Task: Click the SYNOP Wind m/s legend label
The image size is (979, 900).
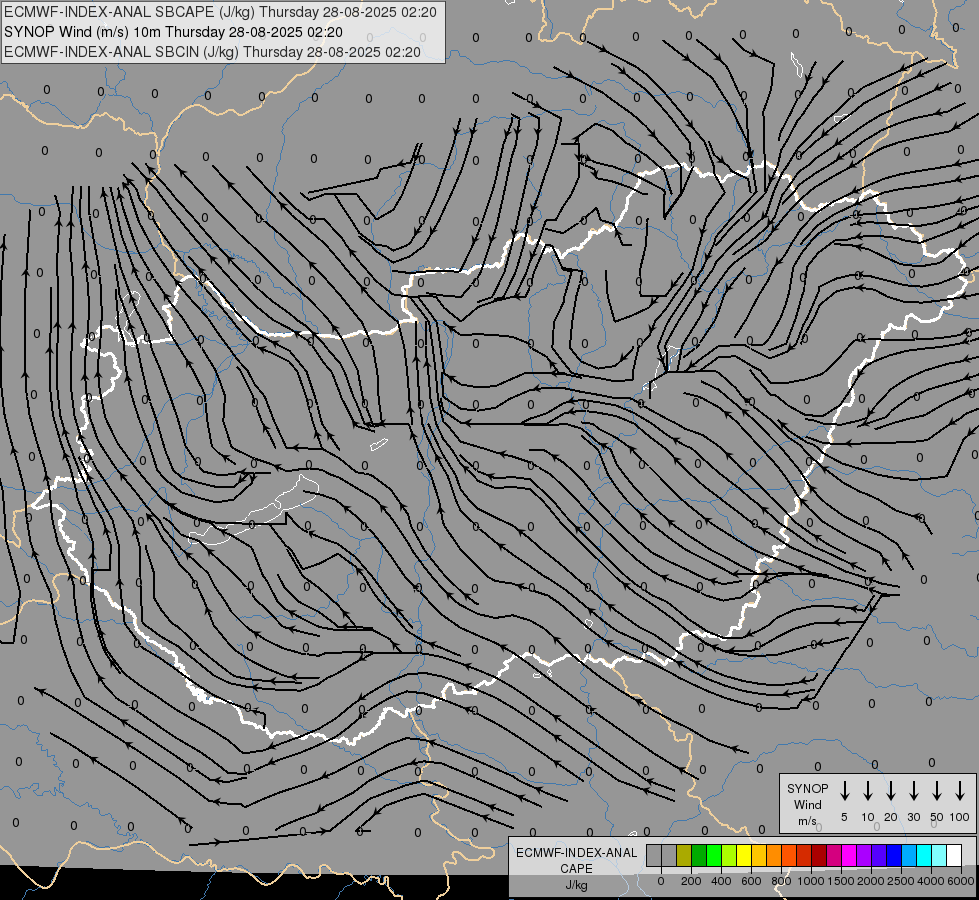Action: [x=807, y=804]
